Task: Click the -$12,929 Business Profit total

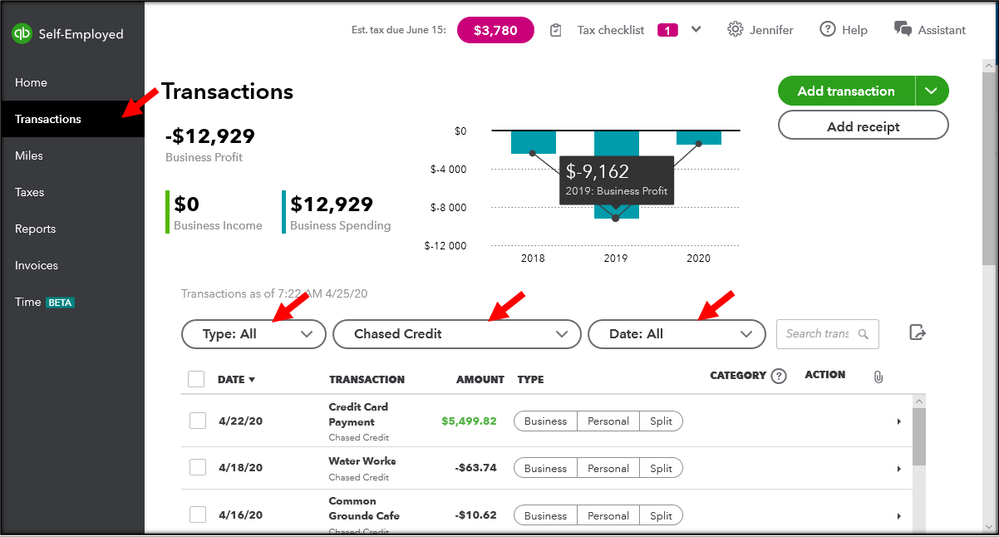Action: [x=210, y=136]
